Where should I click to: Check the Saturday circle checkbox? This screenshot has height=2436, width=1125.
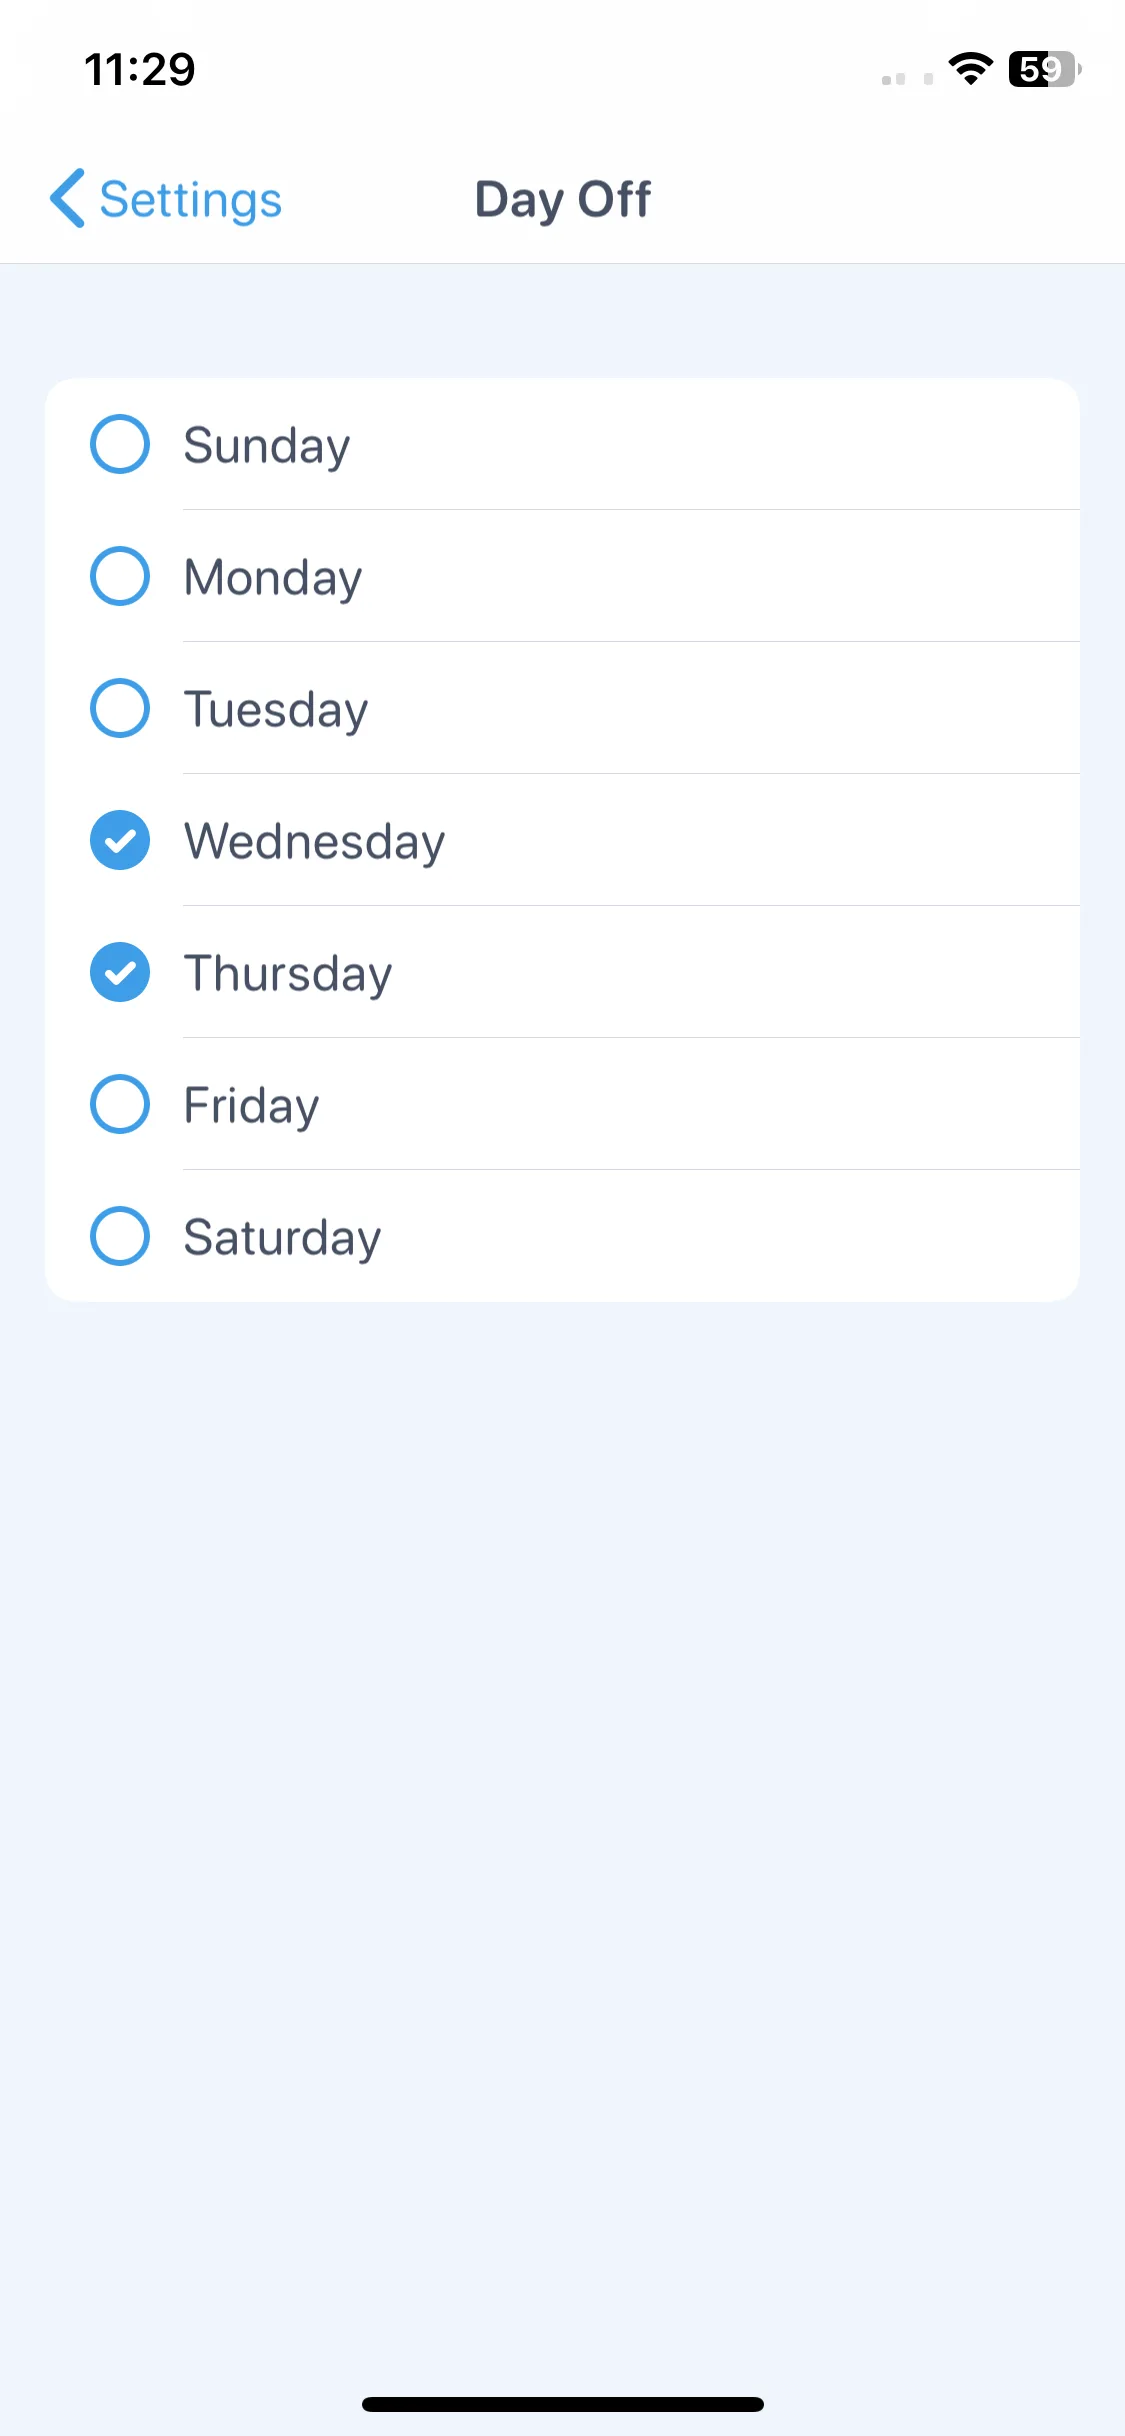[x=120, y=1236]
